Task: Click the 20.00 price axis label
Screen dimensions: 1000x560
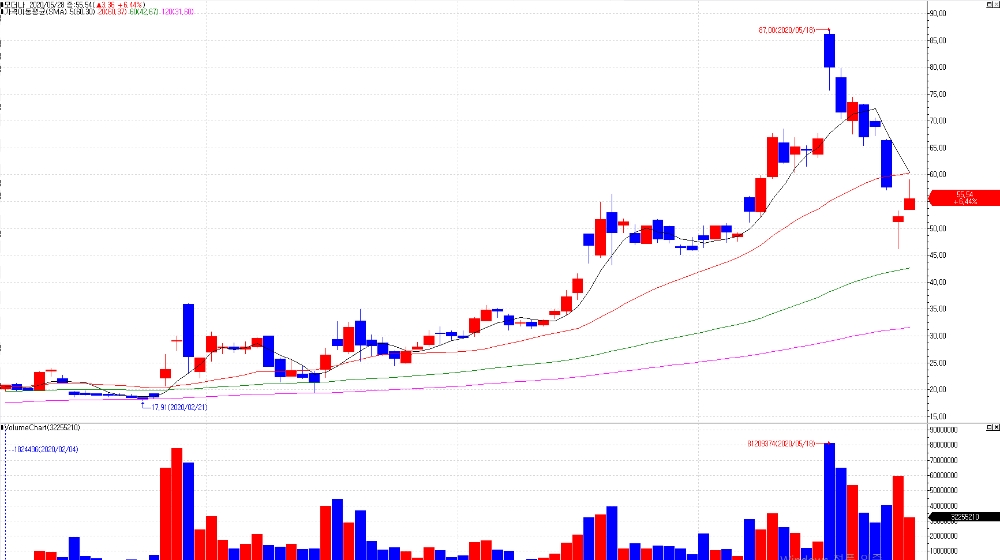Action: 938,390
